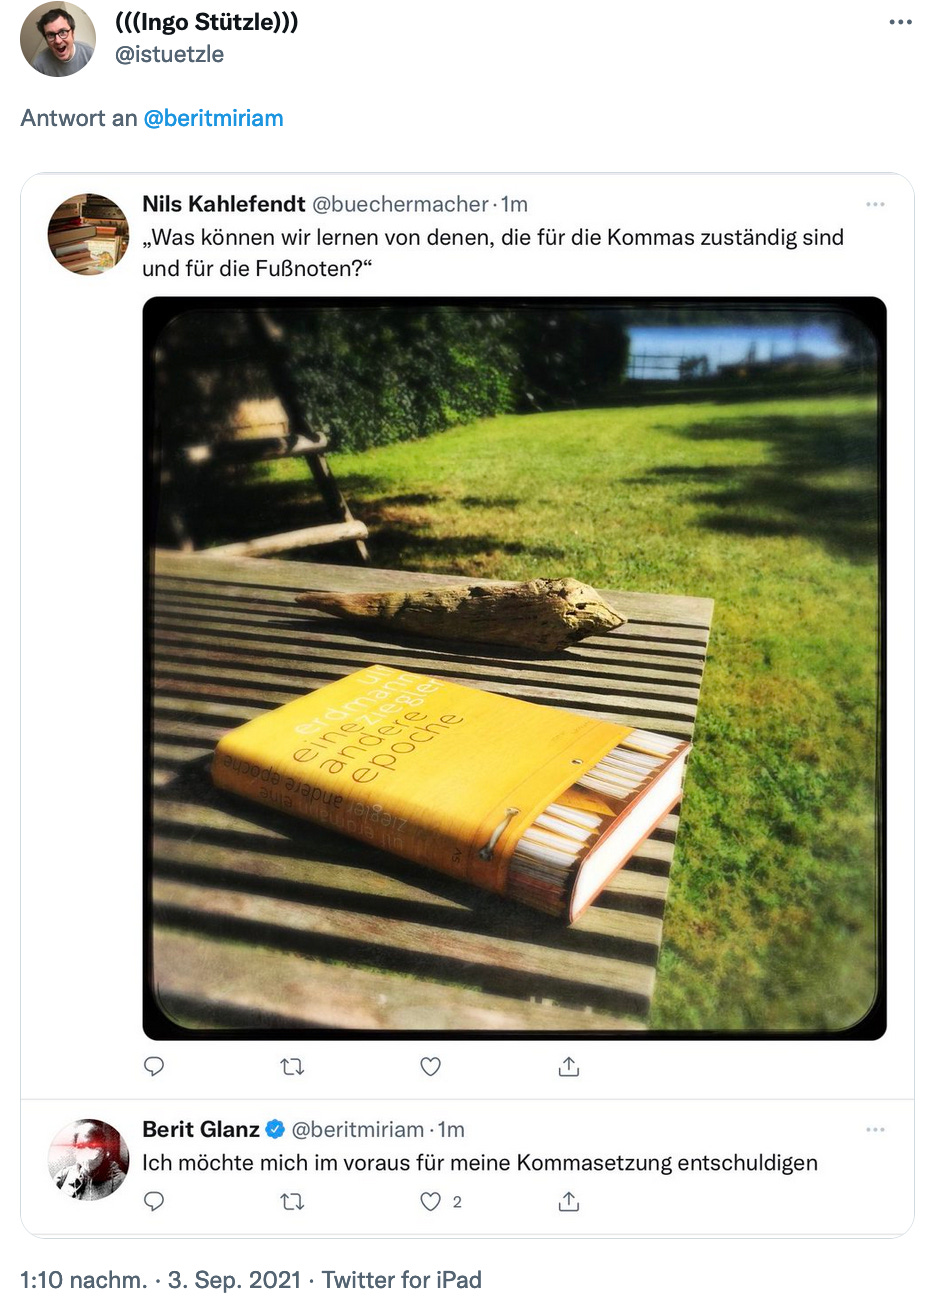The width and height of the screenshot is (934, 1308).
Task: Open the tweet timestamp 1:10 nachm. 3. Sep. 2021
Action: click(160, 1280)
